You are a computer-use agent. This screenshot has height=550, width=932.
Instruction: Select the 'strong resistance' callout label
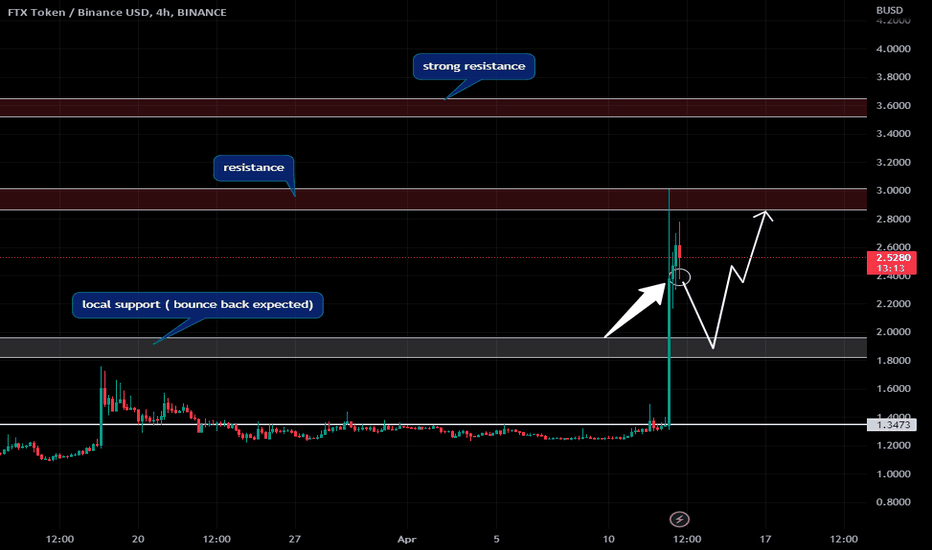(474, 67)
